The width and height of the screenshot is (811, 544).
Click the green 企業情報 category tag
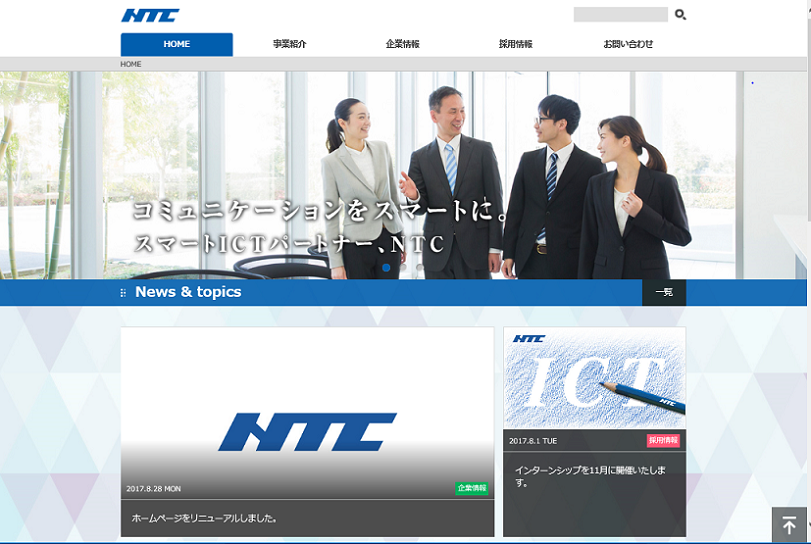[472, 488]
